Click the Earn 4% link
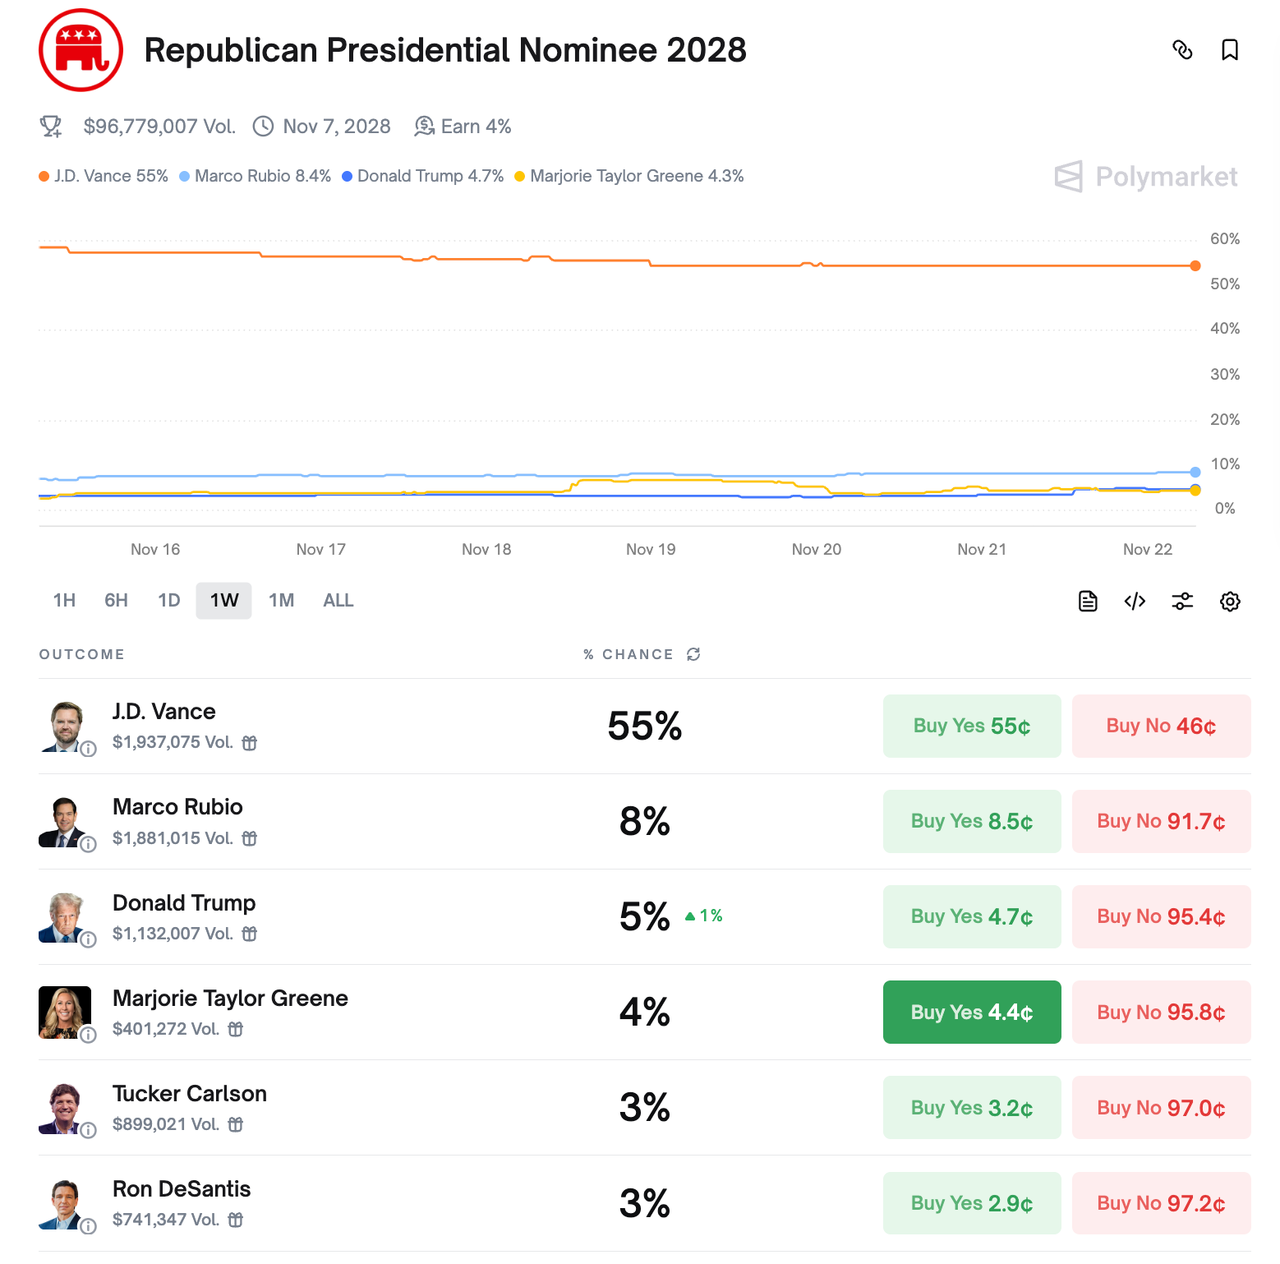The width and height of the screenshot is (1280, 1264). (x=463, y=127)
